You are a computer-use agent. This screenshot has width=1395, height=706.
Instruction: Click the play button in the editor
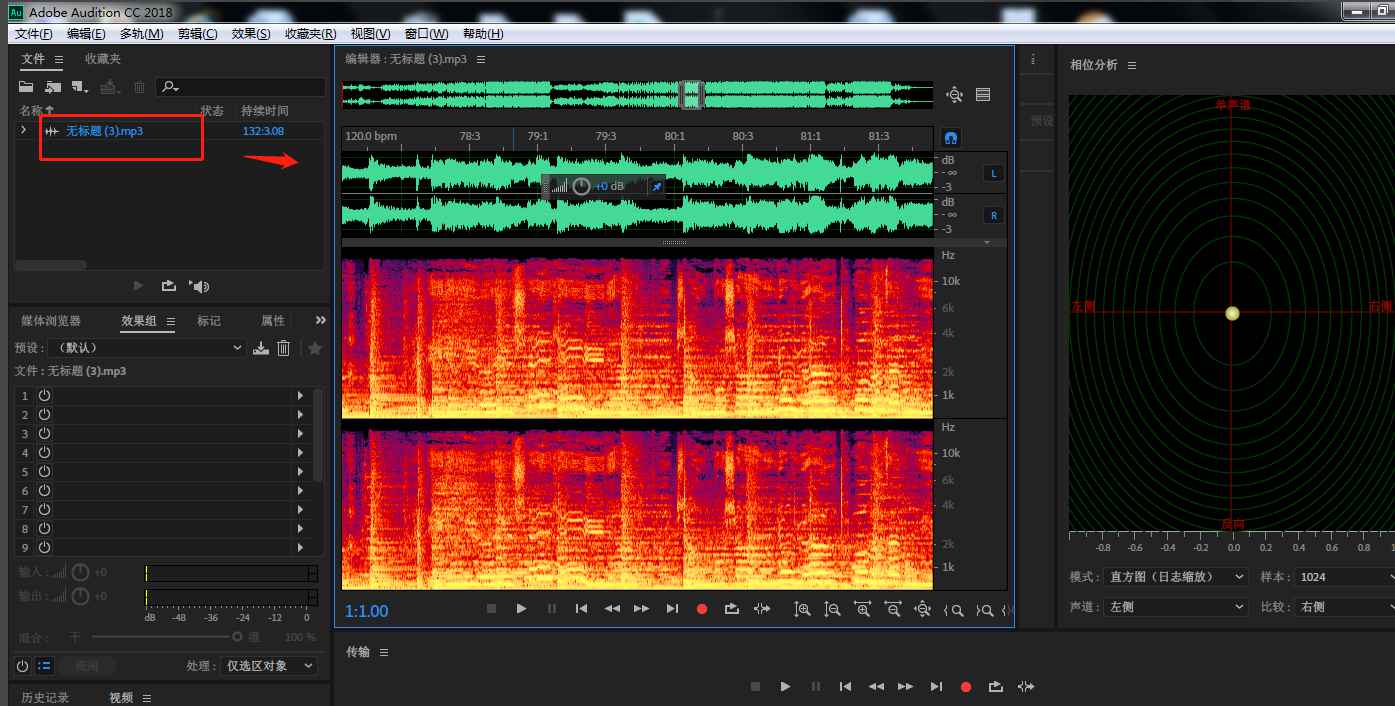coord(521,608)
